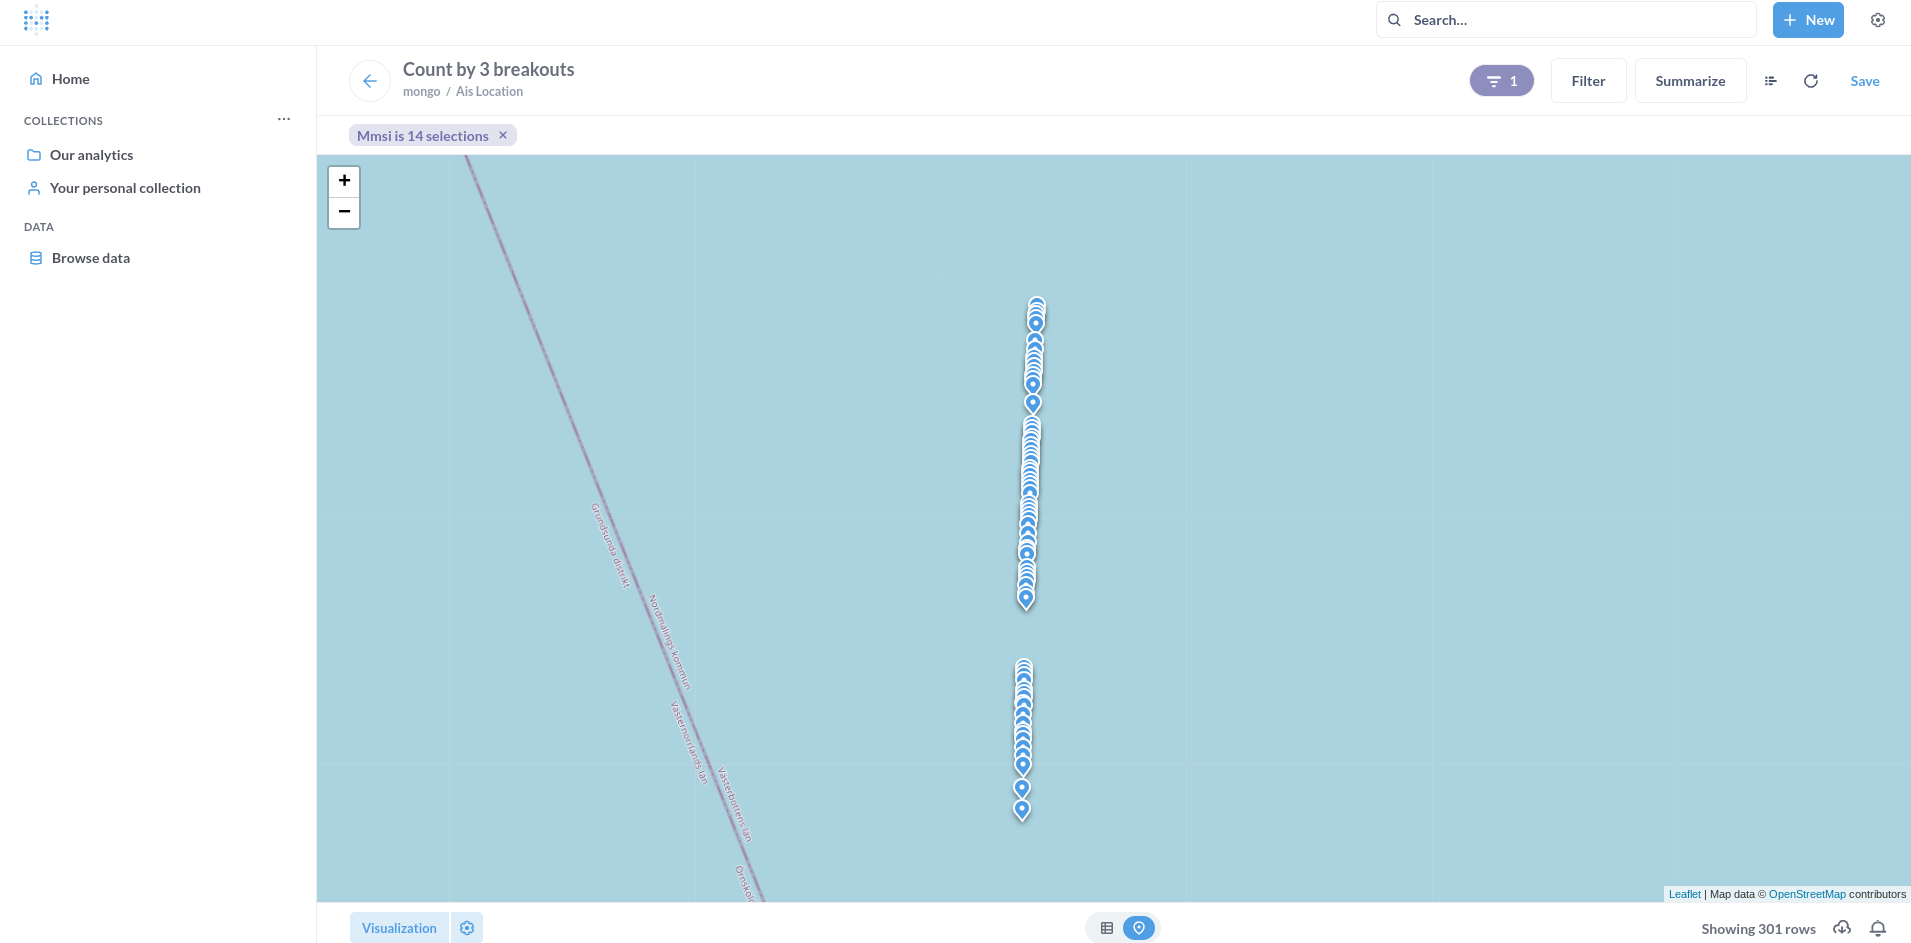Click 'Showing 301 rows' text
1911x943 pixels.
point(1758,929)
